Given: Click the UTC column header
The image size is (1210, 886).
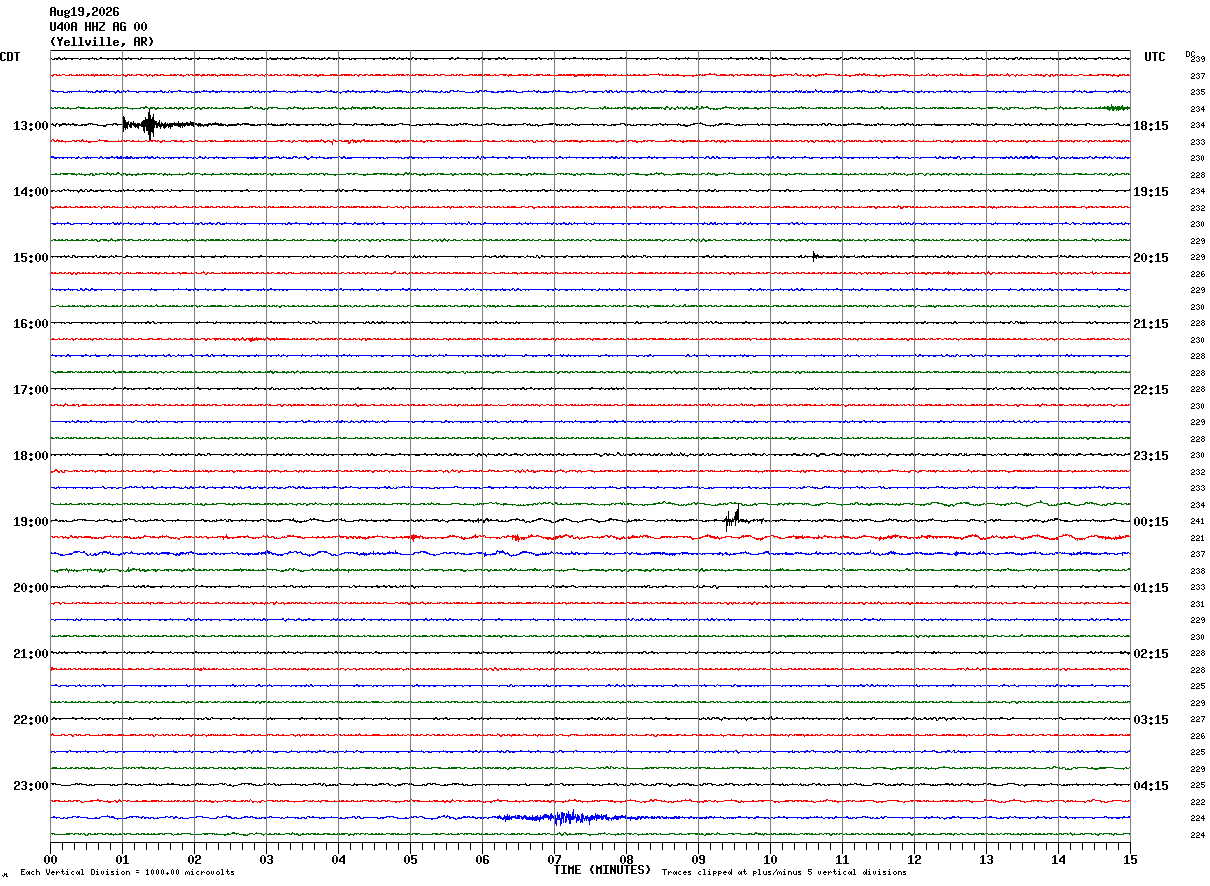Looking at the screenshot, I should point(1155,57).
